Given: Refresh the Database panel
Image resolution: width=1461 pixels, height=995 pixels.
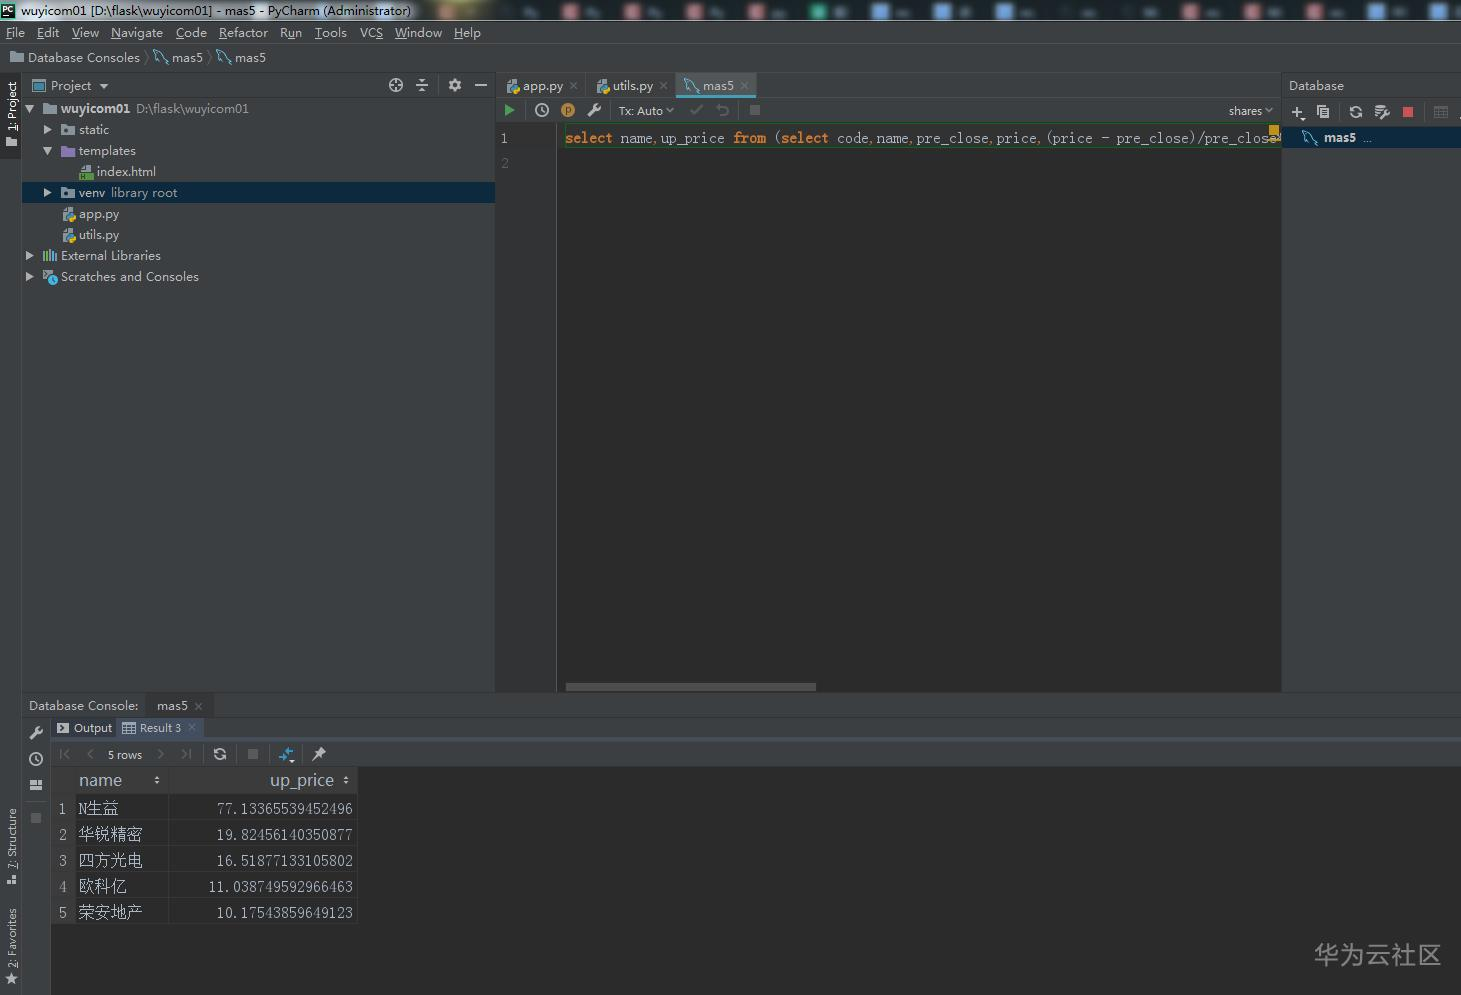Looking at the screenshot, I should (x=1355, y=112).
